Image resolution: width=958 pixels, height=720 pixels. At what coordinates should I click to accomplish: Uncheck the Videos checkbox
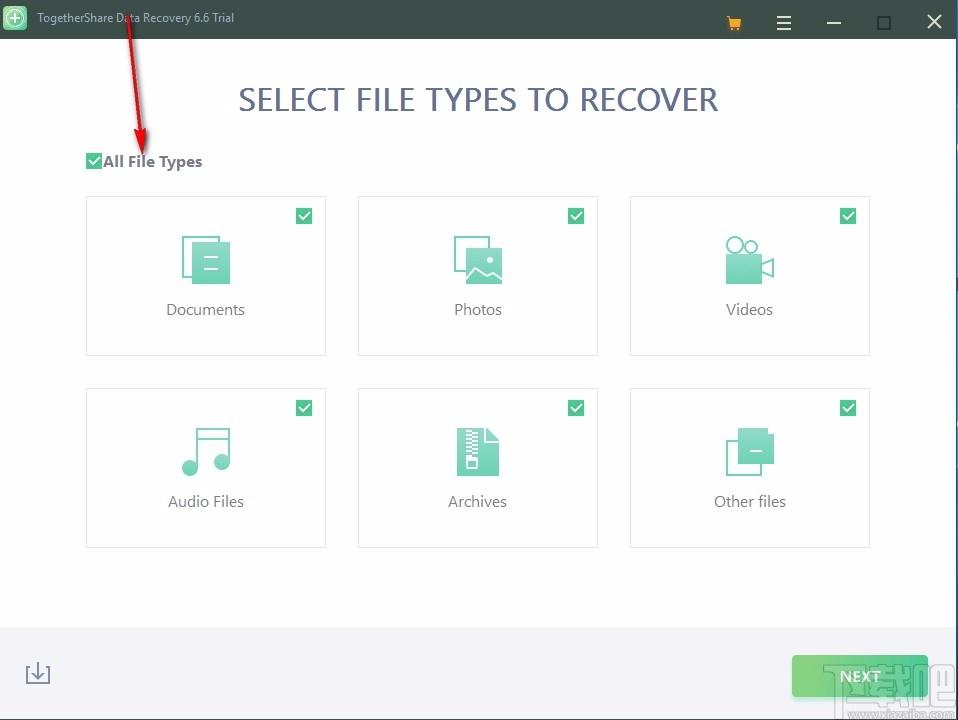pos(848,216)
